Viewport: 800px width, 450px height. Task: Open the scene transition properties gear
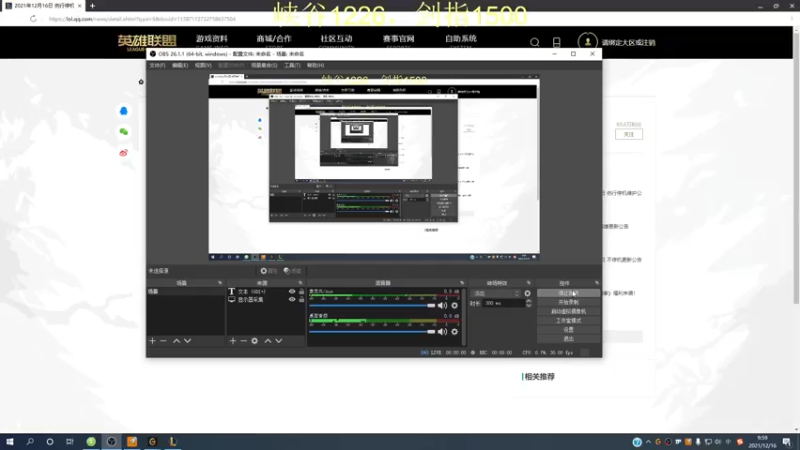[x=527, y=293]
